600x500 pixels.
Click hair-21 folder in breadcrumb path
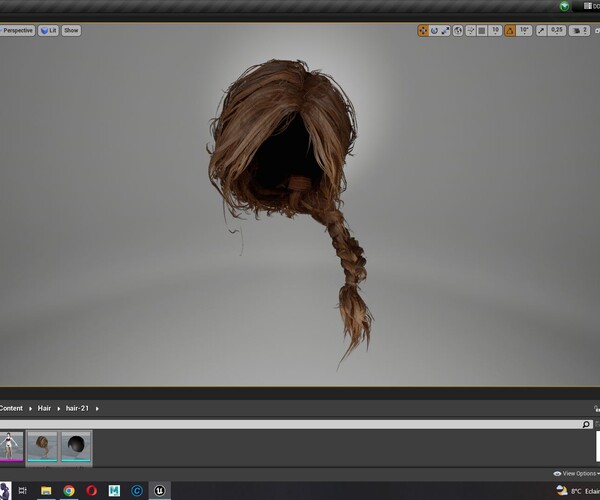click(x=77, y=408)
